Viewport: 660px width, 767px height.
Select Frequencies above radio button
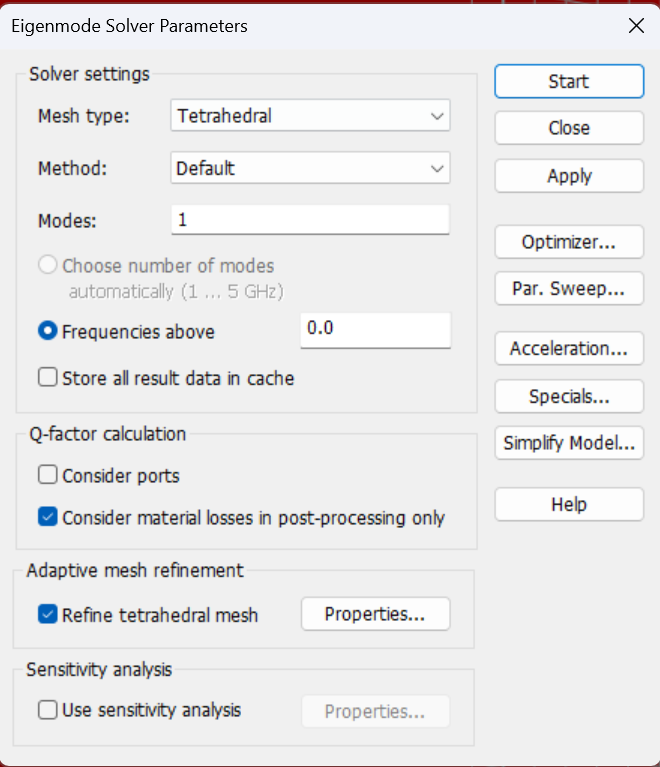click(47, 331)
